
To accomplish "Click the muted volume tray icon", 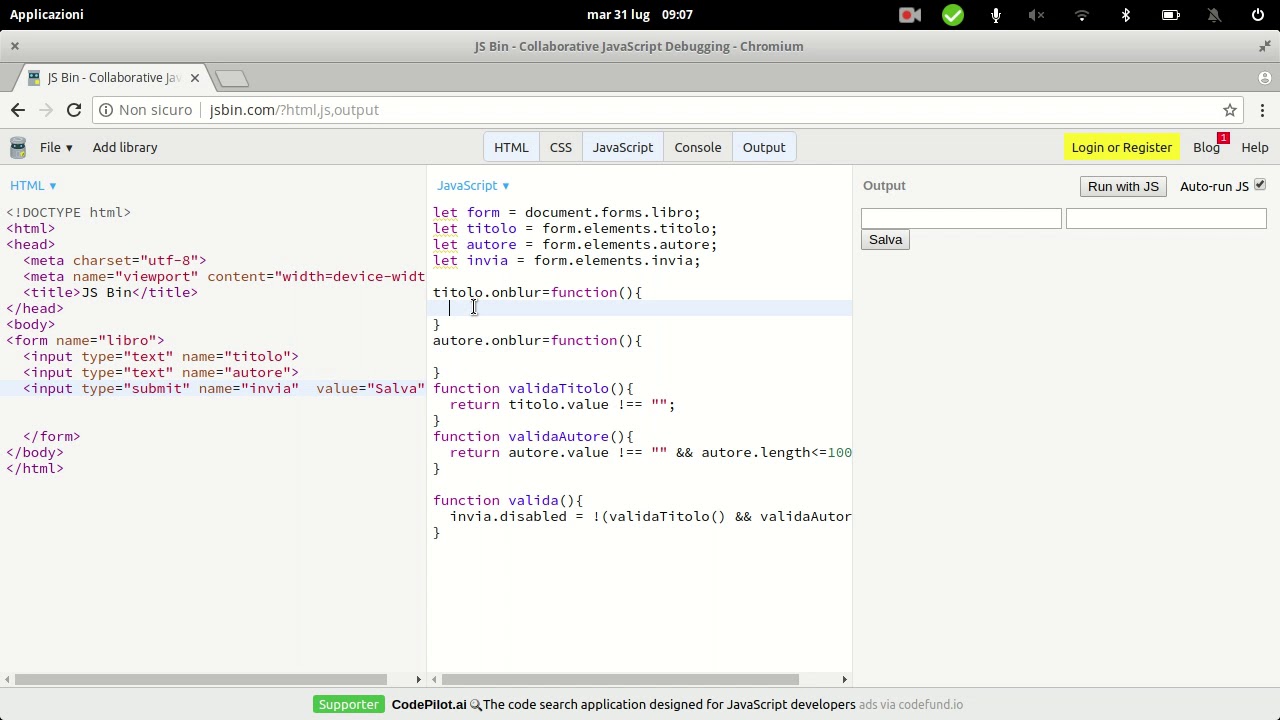I will coord(1037,15).
